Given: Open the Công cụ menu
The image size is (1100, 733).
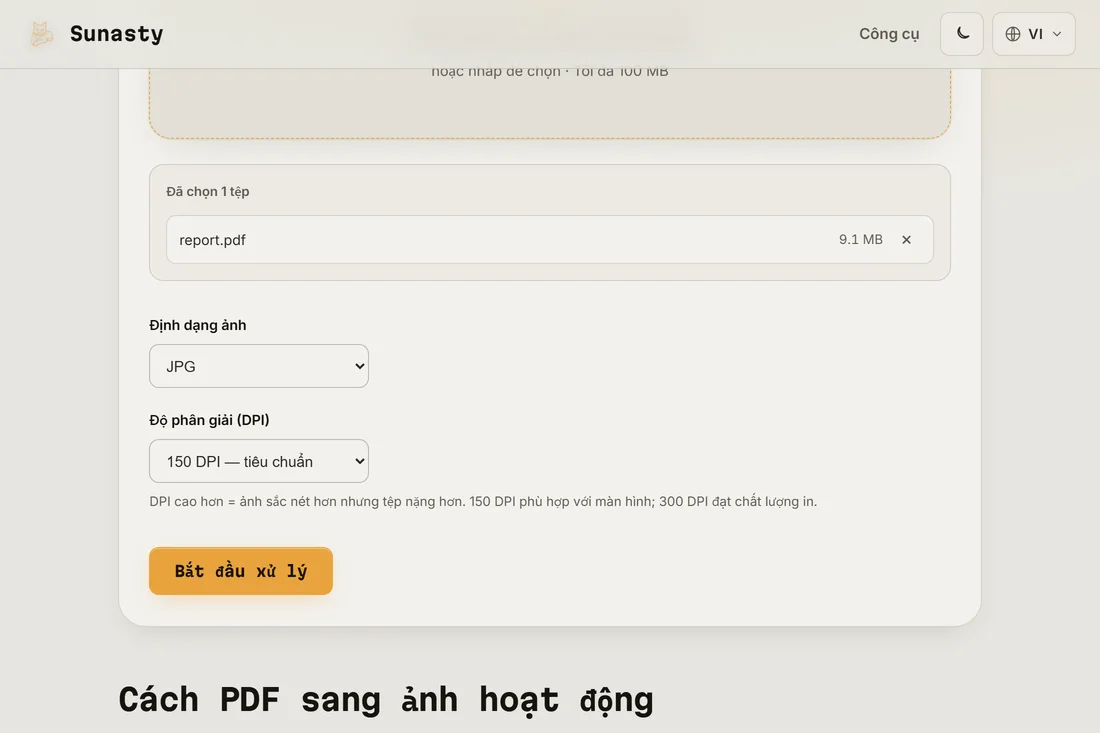Looking at the screenshot, I should [x=889, y=34].
